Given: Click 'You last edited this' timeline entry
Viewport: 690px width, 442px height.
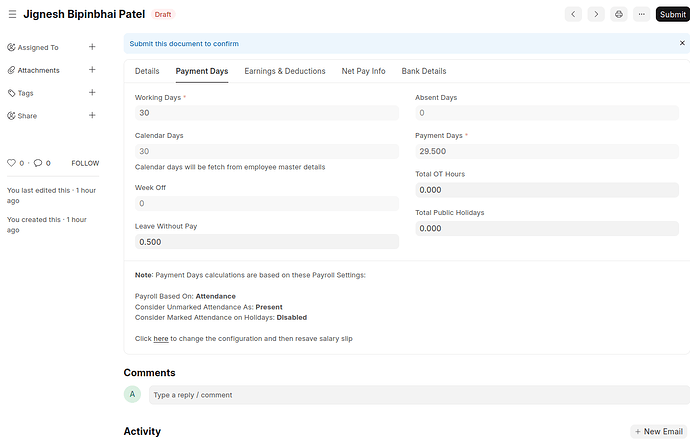Looking at the screenshot, I should click(x=51, y=195).
